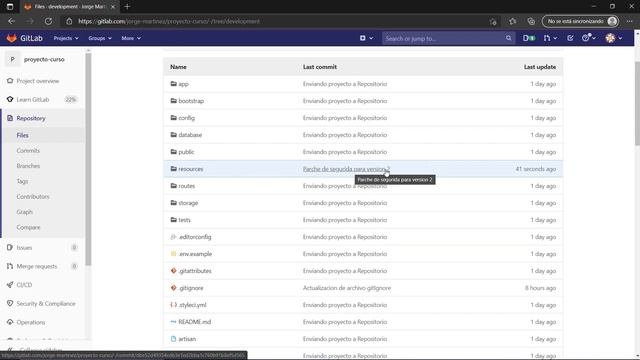Open the .gitignore file
The image size is (640, 360).
191,288
